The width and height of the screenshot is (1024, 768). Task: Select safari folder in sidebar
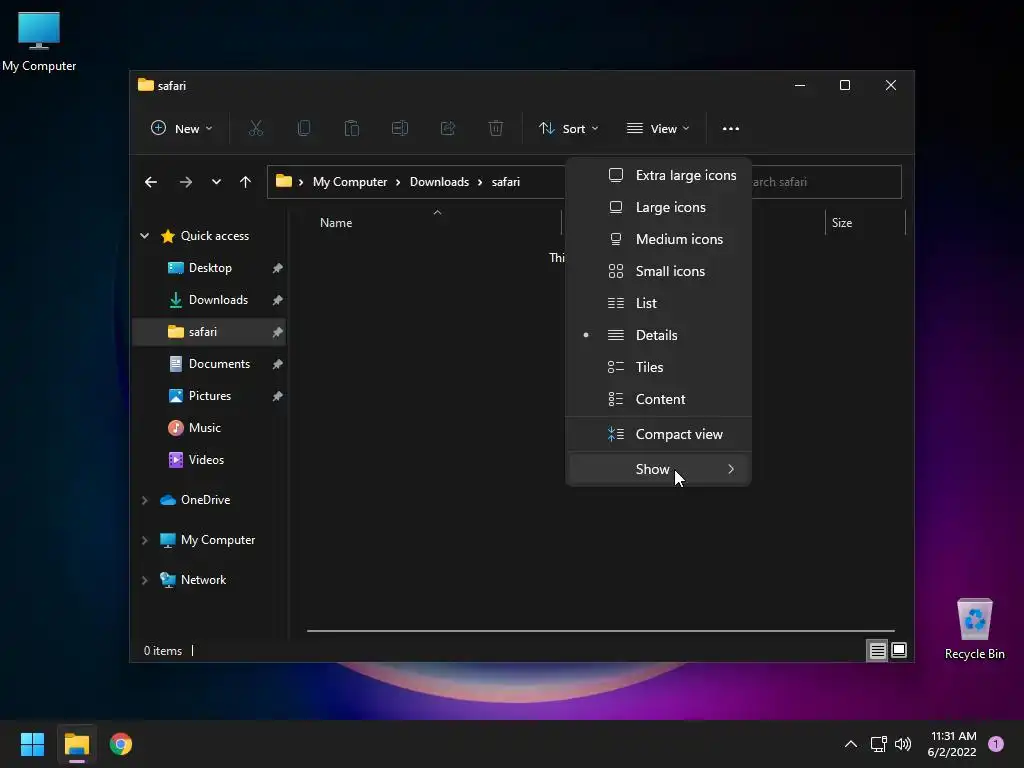[209, 332]
